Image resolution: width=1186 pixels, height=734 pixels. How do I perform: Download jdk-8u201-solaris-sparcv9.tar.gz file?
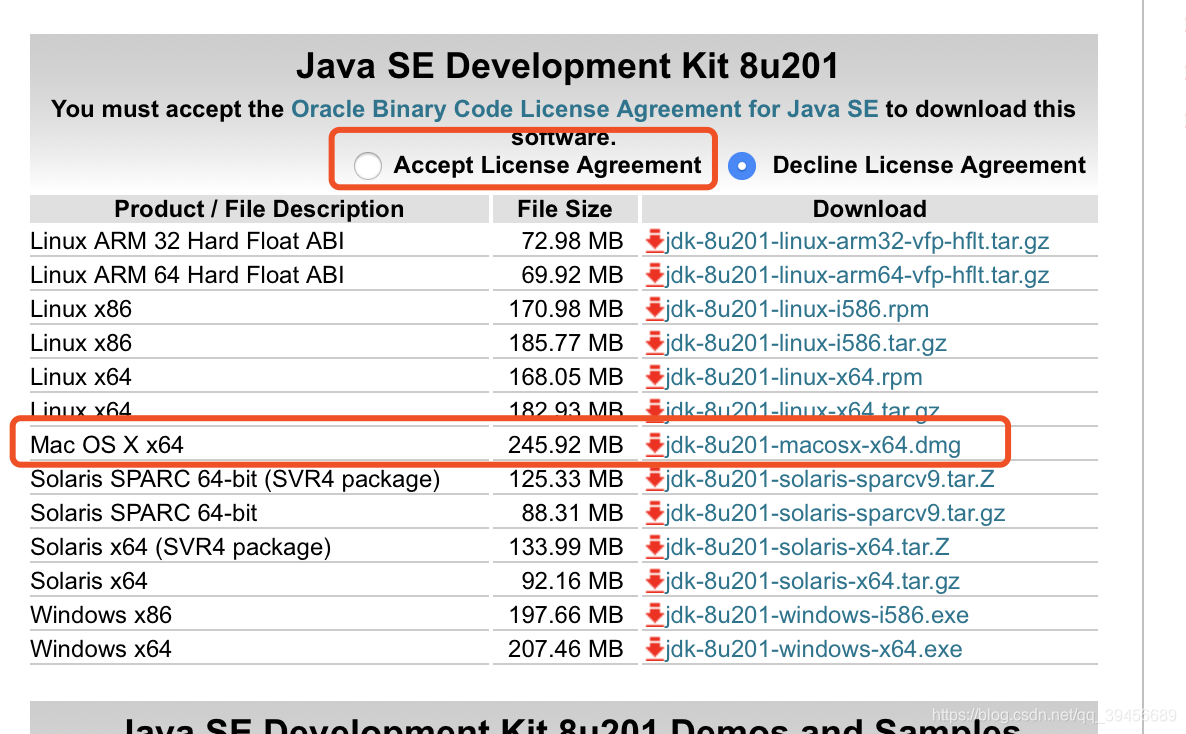[835, 513]
